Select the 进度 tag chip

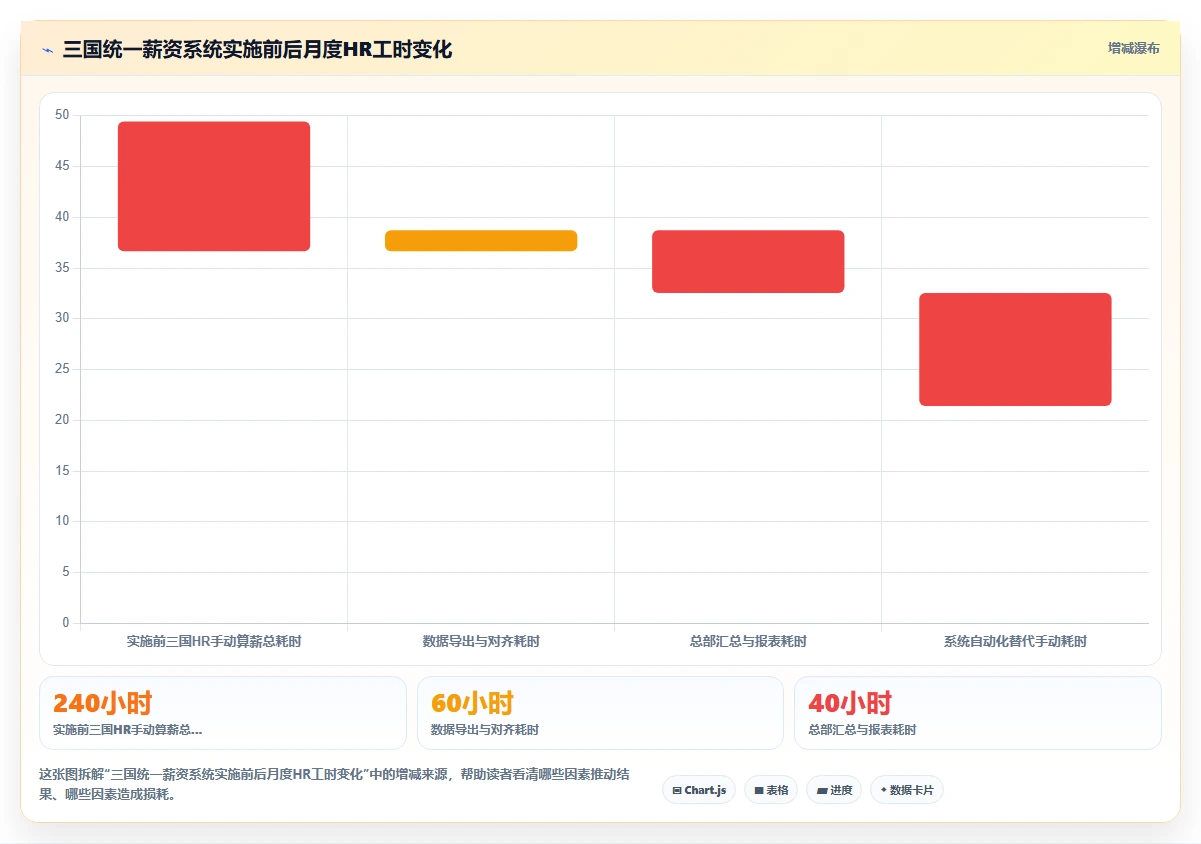point(834,790)
